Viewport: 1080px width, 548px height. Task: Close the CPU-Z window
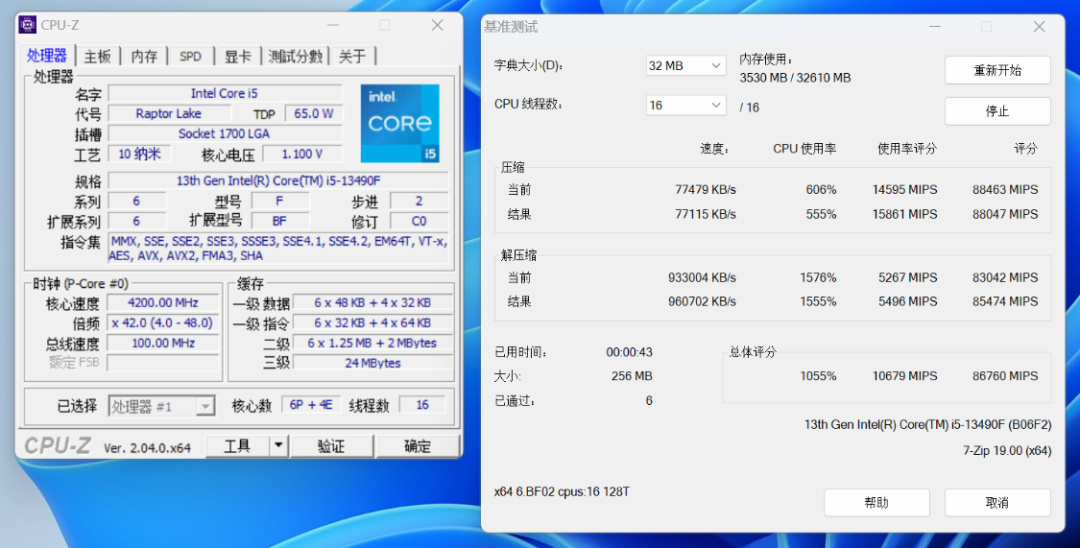pos(437,25)
